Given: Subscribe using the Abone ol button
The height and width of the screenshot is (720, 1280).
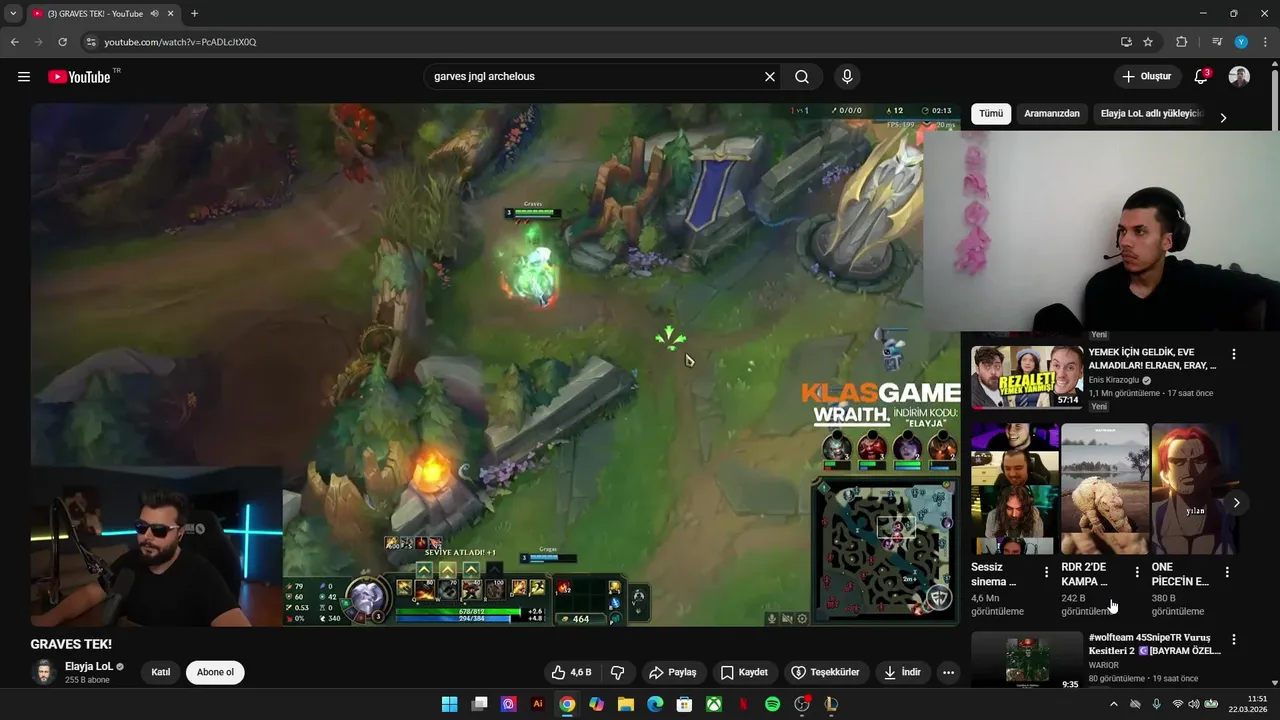Looking at the screenshot, I should click(x=215, y=672).
